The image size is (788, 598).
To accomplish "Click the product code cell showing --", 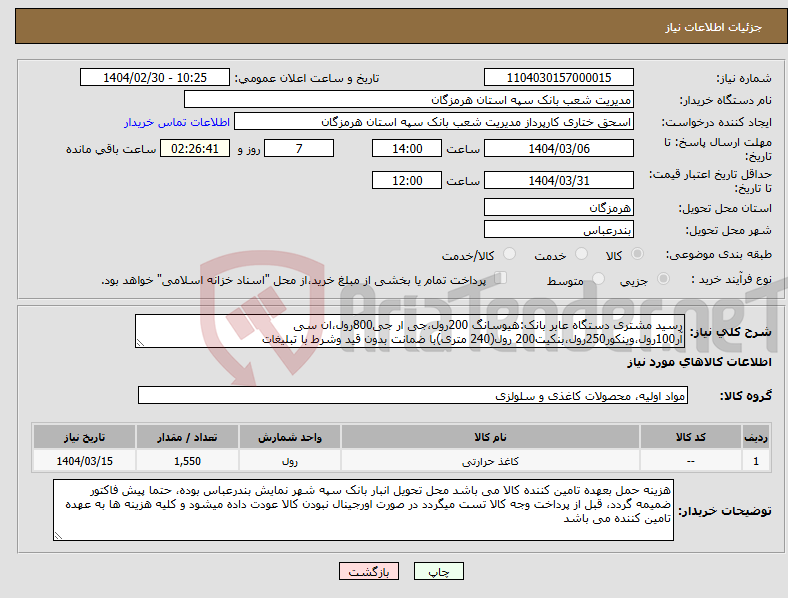I will coord(691,461).
